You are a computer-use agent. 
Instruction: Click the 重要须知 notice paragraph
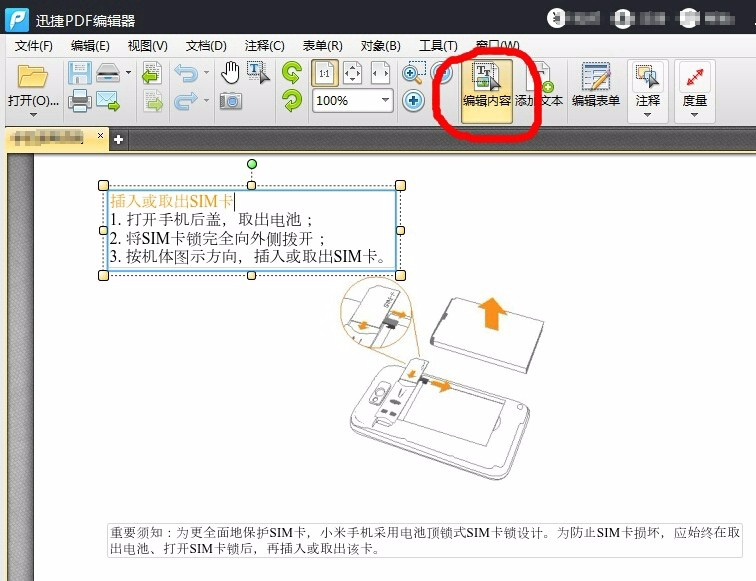[x=424, y=540]
